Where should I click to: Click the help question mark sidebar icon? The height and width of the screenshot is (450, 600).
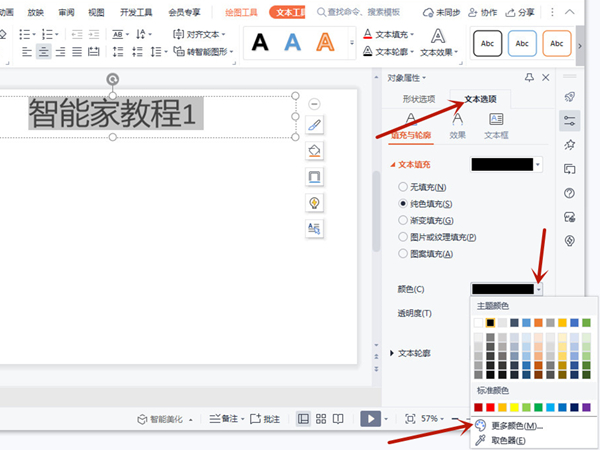pos(570,193)
